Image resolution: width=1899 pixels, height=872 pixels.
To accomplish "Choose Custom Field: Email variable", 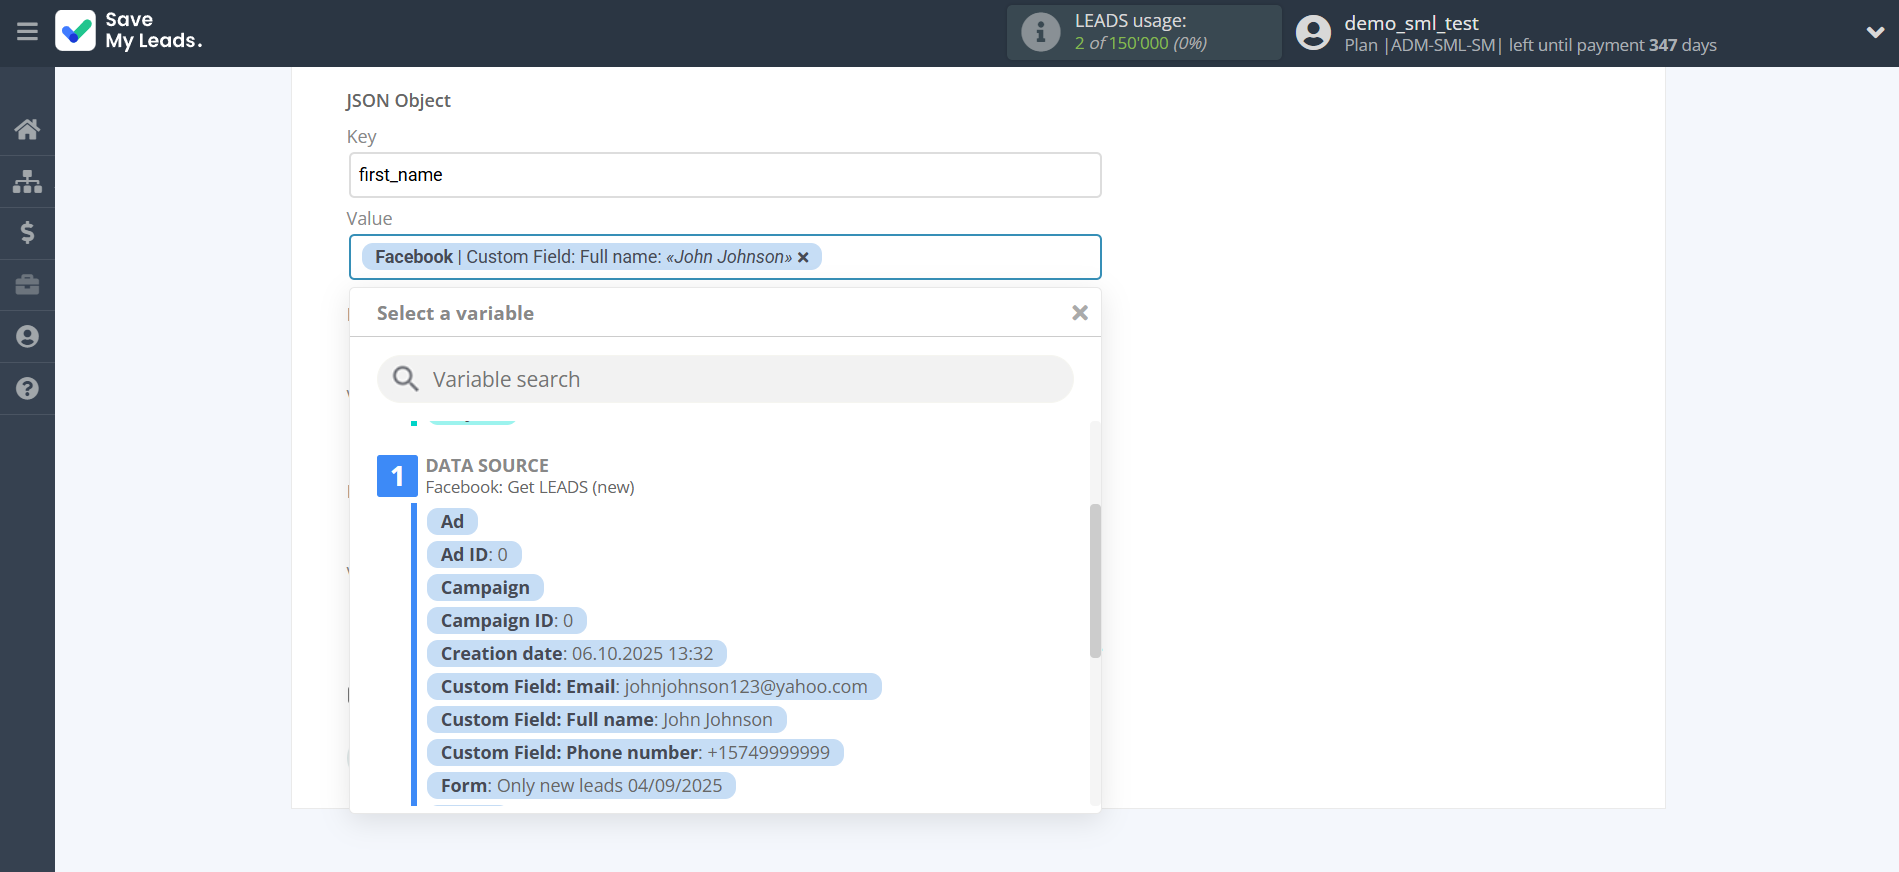I will tap(653, 687).
